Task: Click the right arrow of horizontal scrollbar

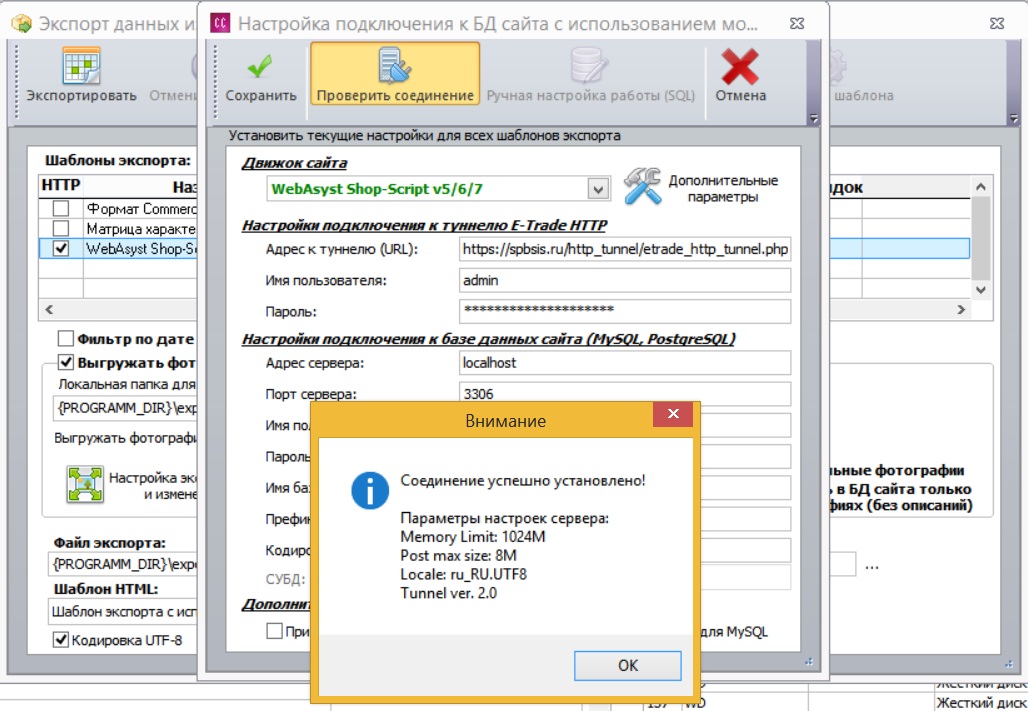Action: 961,309
